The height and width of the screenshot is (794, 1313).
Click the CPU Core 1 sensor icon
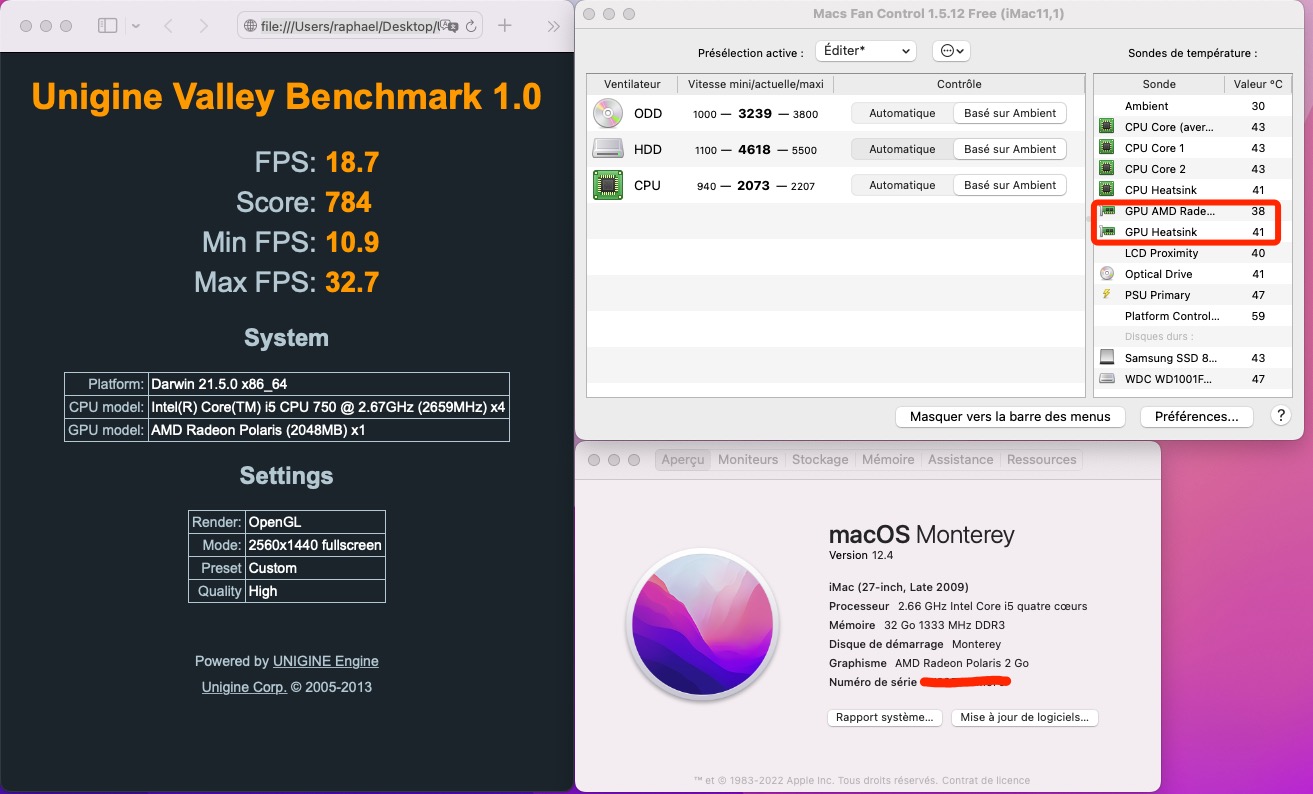tap(1106, 148)
